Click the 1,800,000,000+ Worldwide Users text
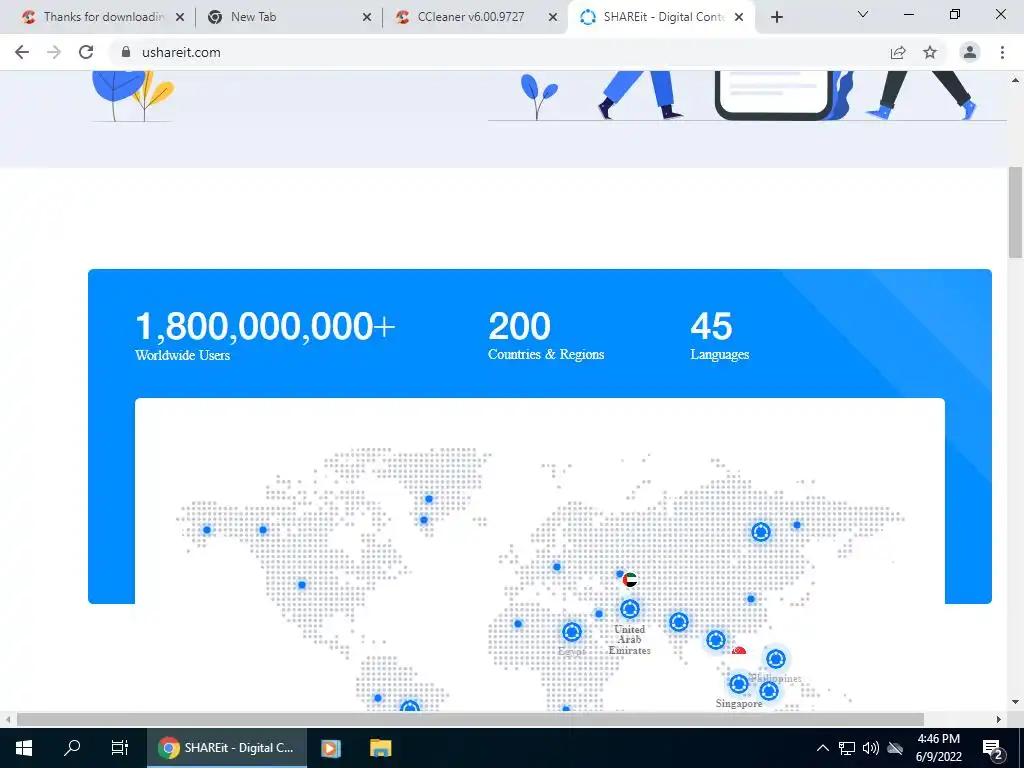 point(265,336)
